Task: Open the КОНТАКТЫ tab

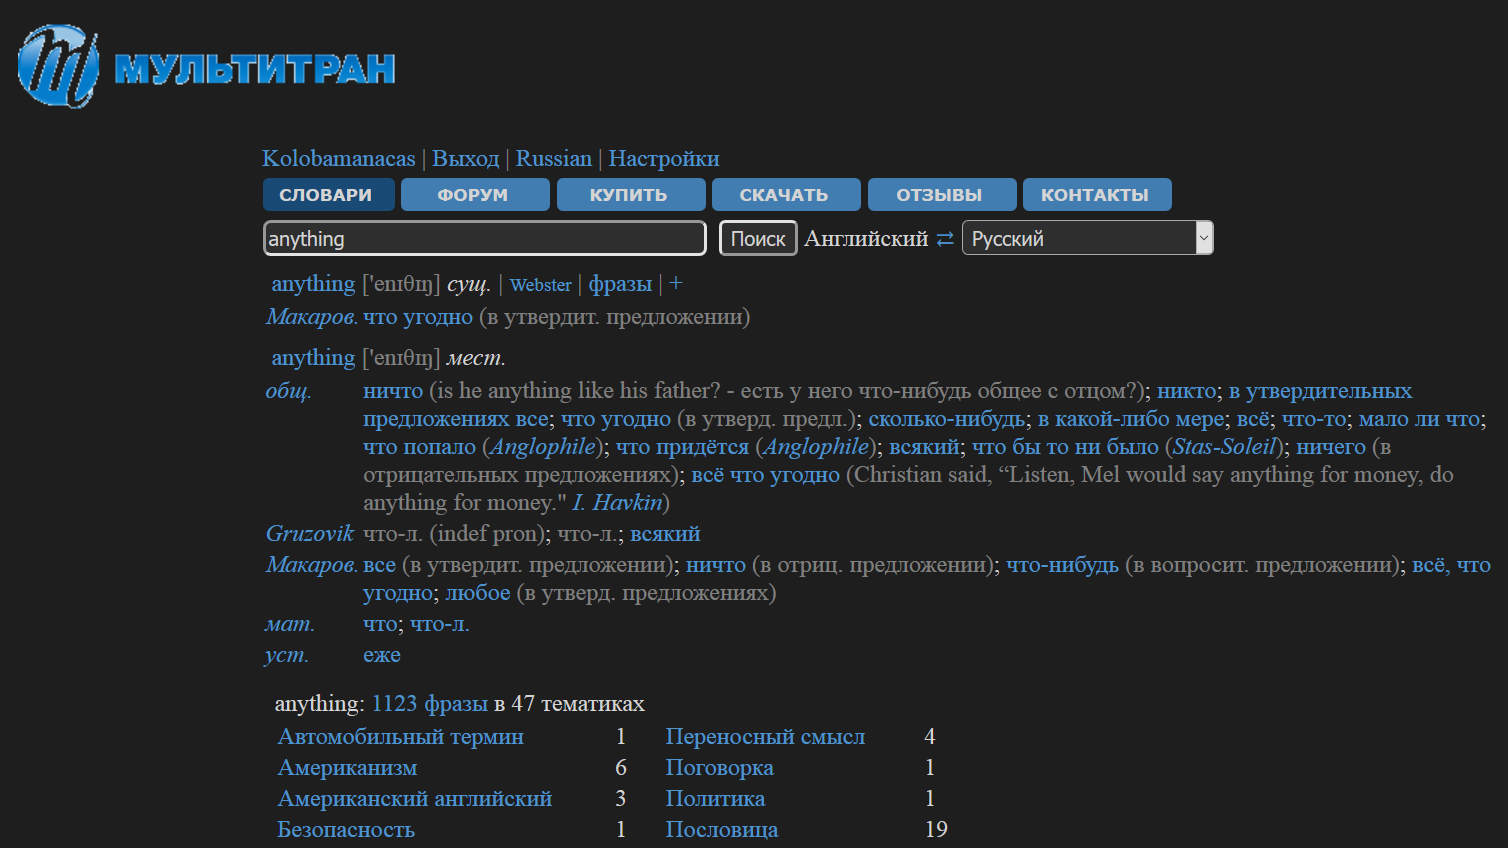Action: 1097,195
